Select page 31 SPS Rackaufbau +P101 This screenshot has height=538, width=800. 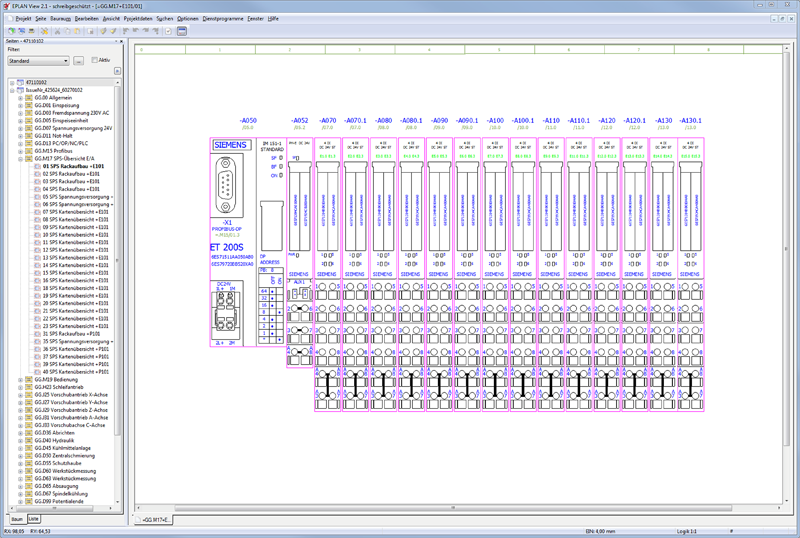tap(71, 334)
